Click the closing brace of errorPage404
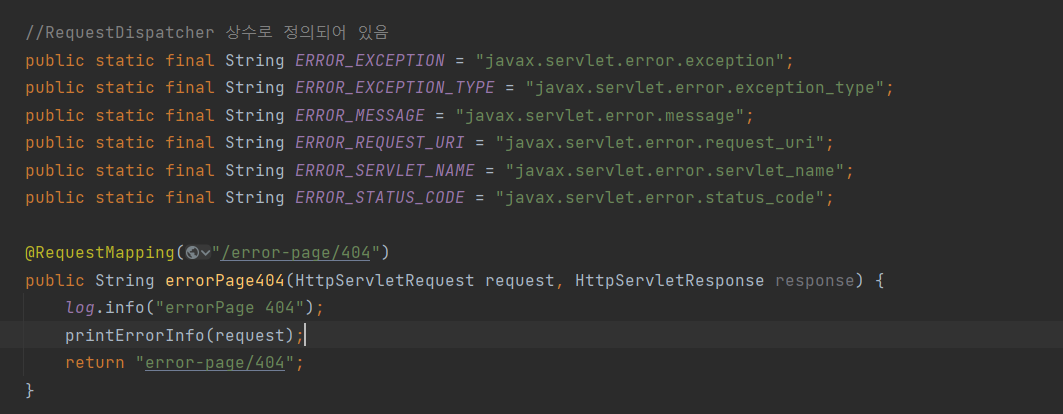This screenshot has height=414, width=1063. [29, 390]
